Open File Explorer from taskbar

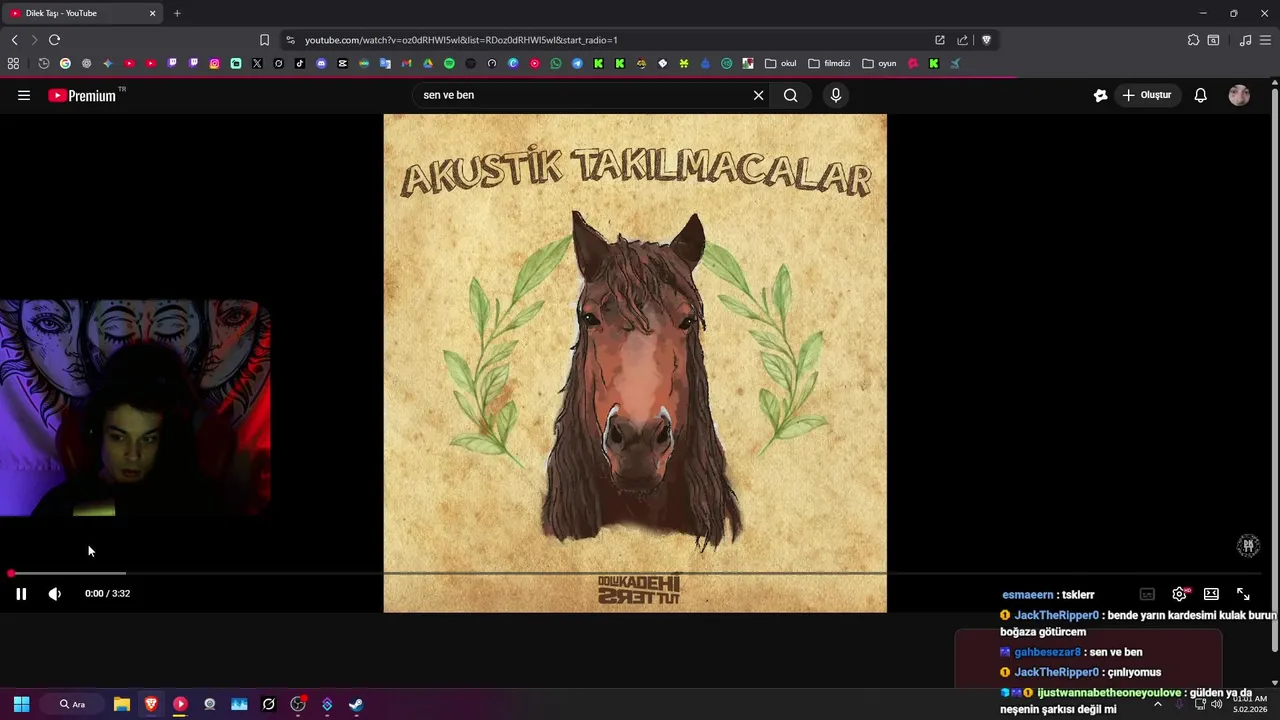tap(122, 704)
